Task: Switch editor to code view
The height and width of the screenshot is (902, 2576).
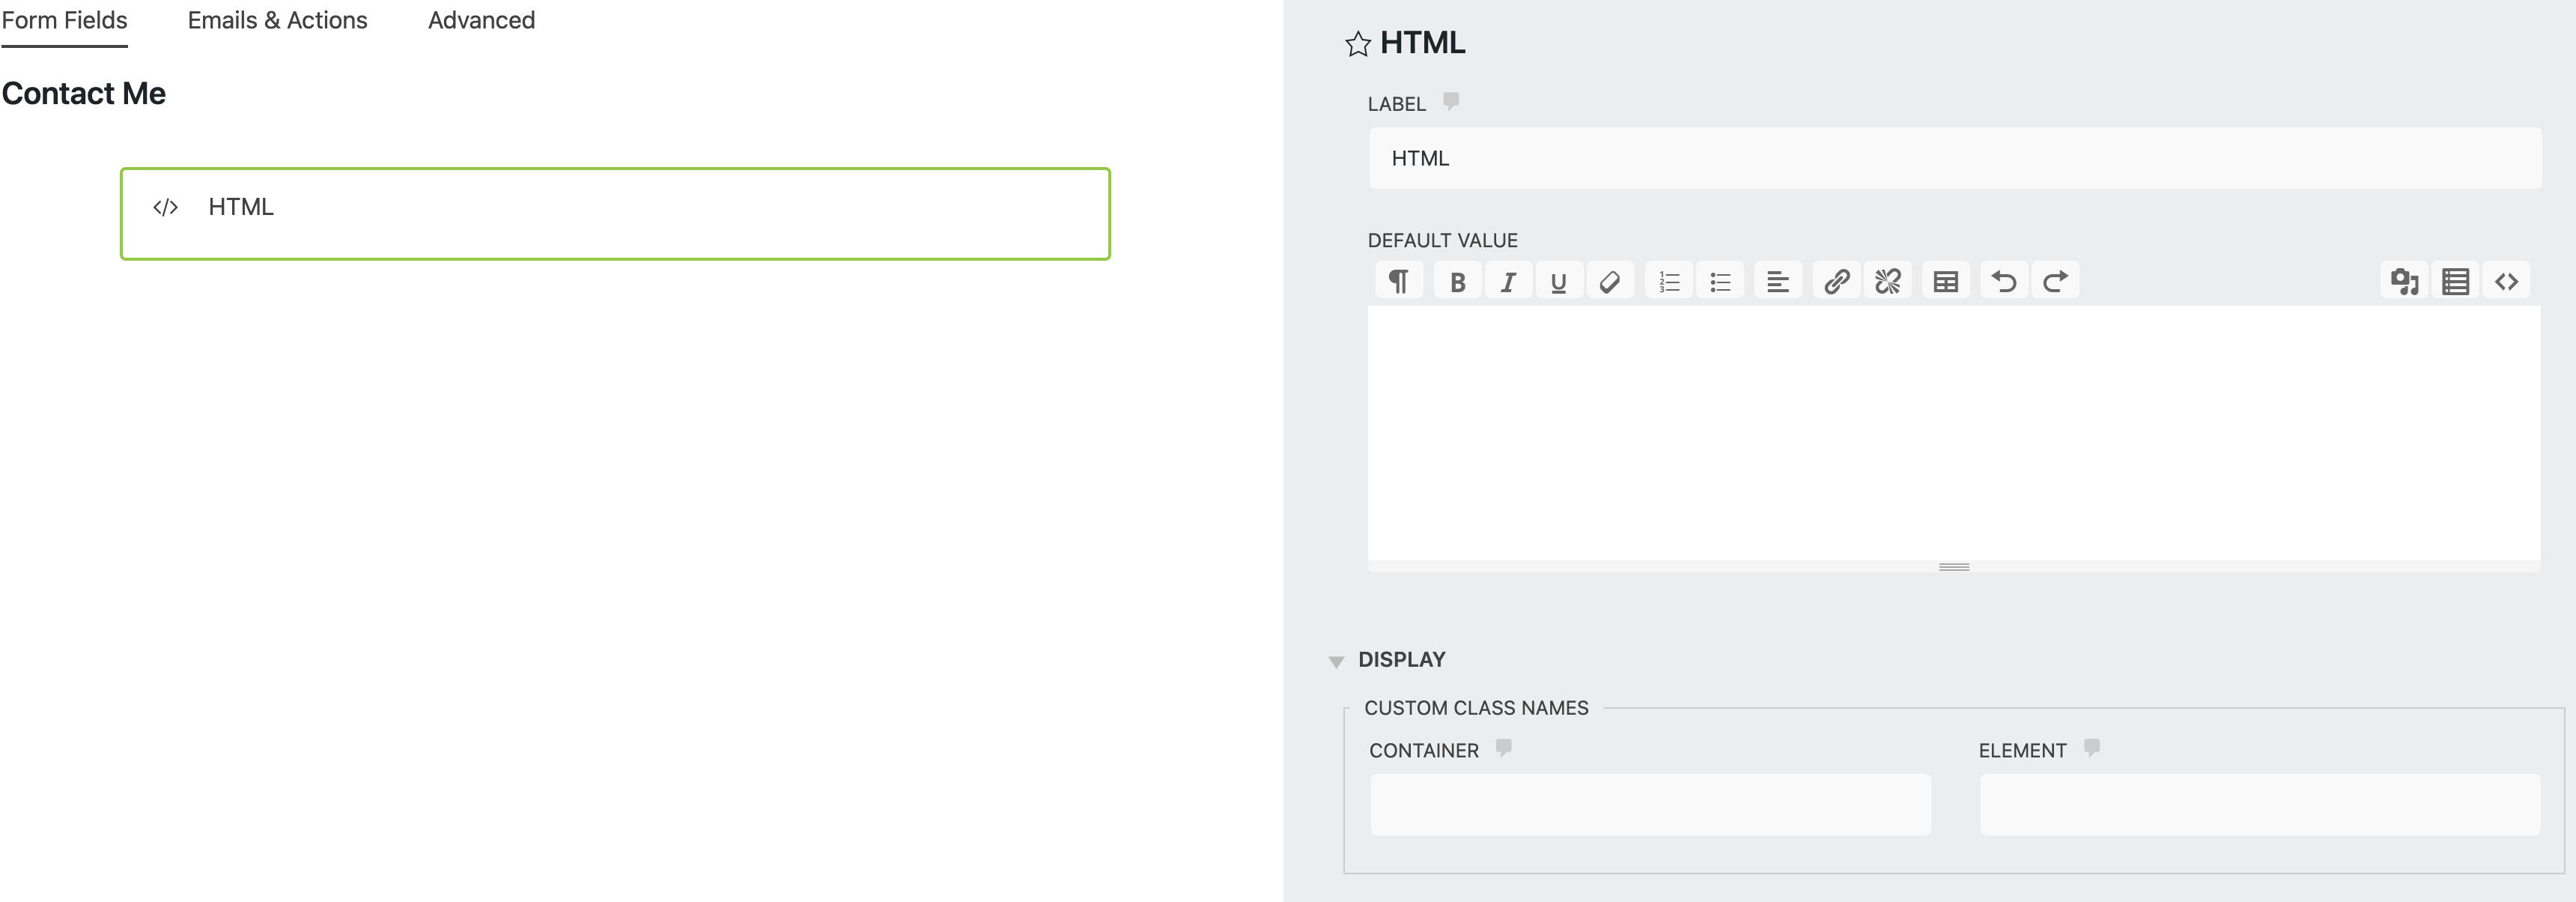Action: click(2506, 282)
